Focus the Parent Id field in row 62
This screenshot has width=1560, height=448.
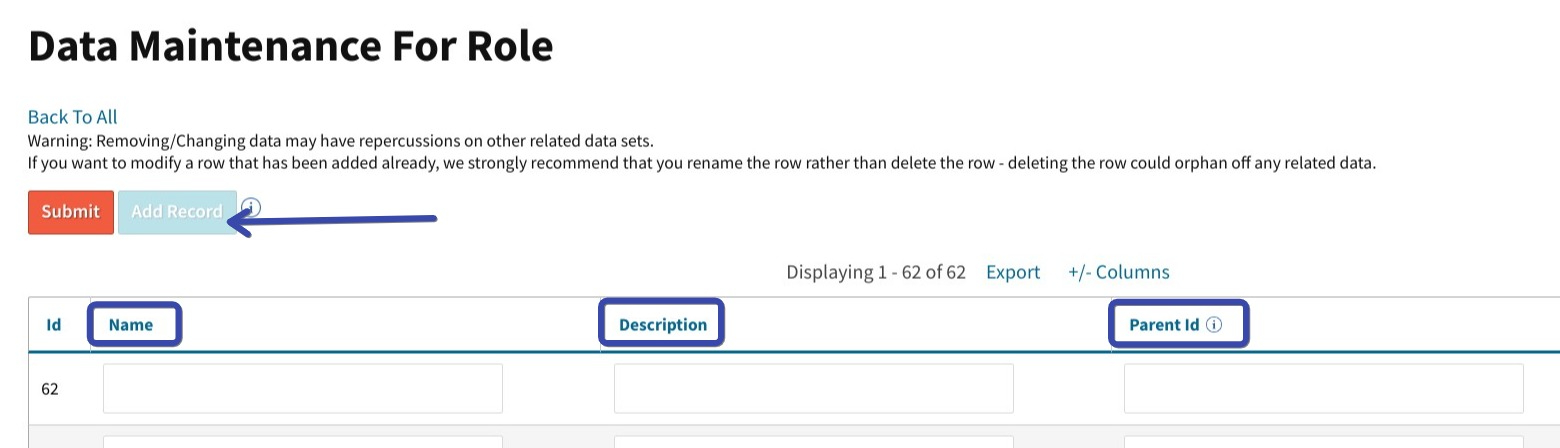coord(1324,389)
